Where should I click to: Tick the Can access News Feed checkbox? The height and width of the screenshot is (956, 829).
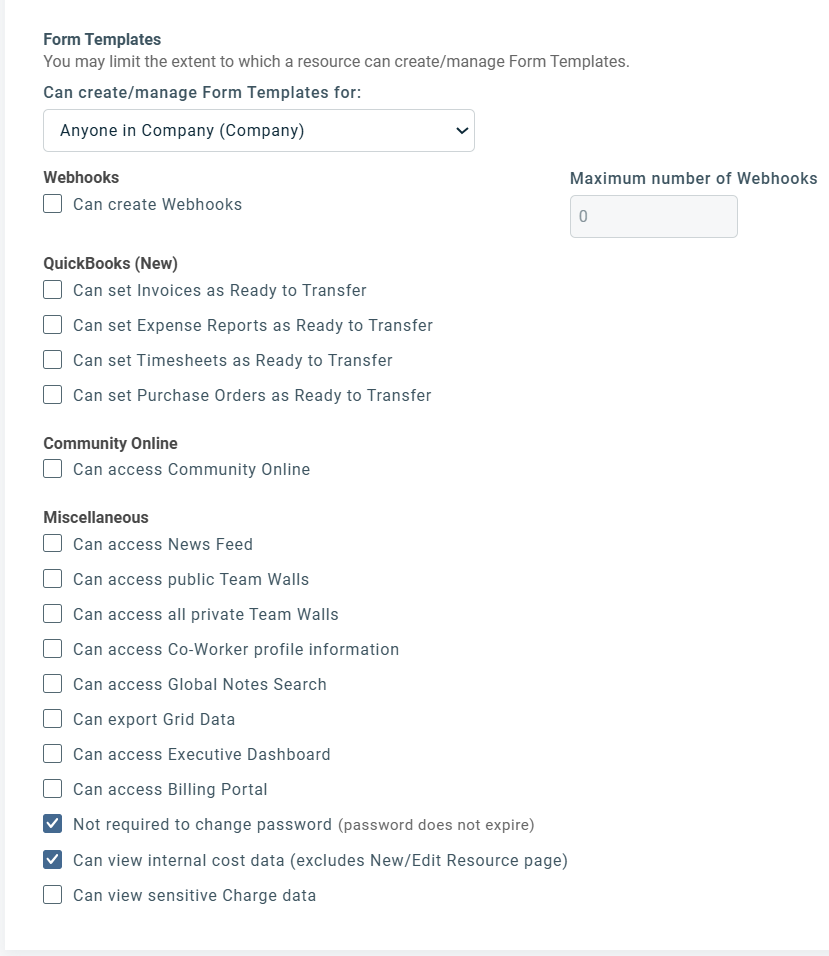(x=53, y=545)
